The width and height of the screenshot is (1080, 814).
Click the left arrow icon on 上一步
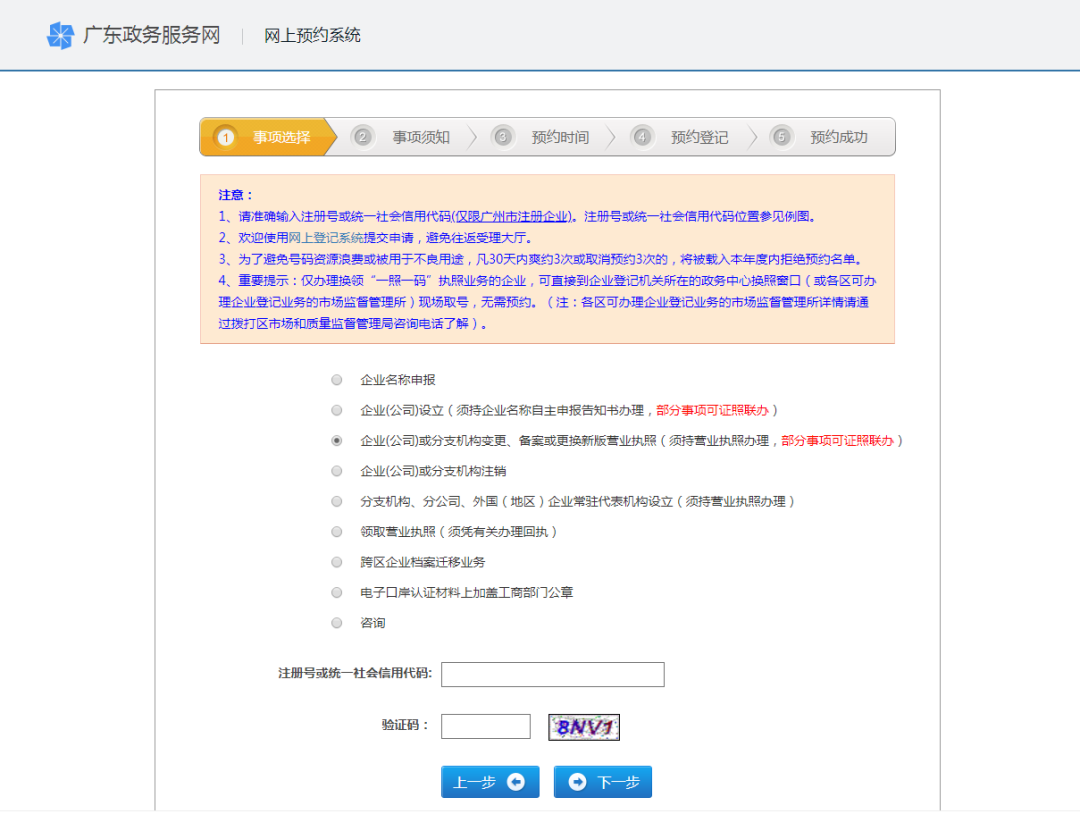(516, 782)
